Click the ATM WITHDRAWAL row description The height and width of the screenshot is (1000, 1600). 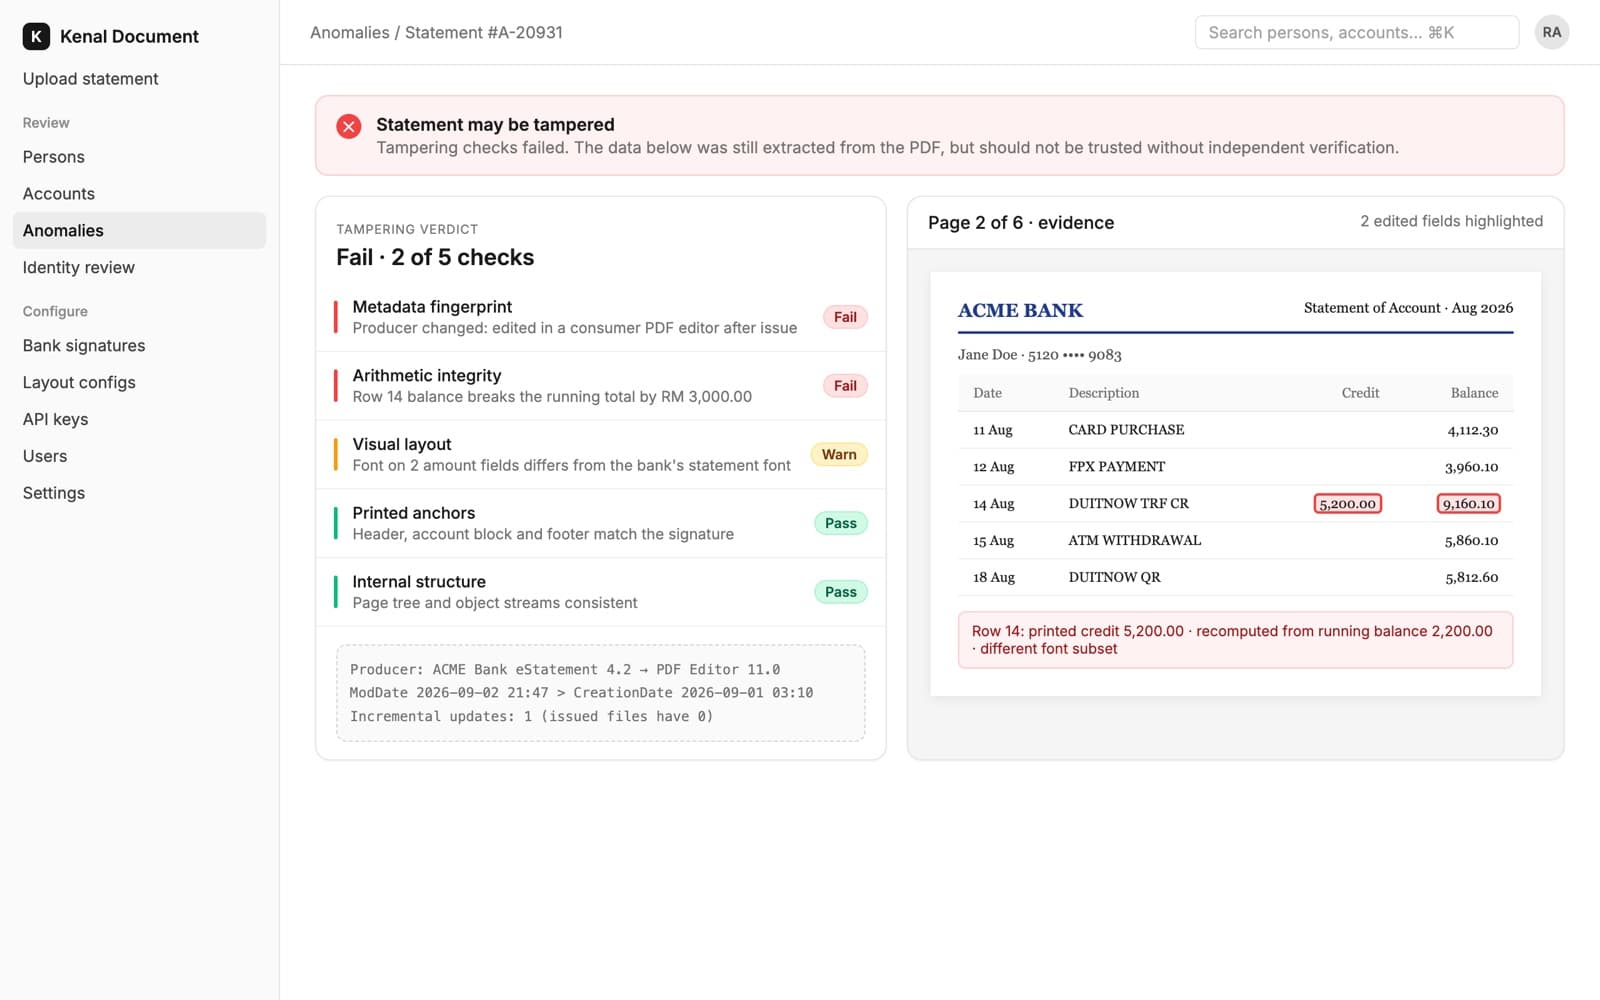[x=1135, y=541]
